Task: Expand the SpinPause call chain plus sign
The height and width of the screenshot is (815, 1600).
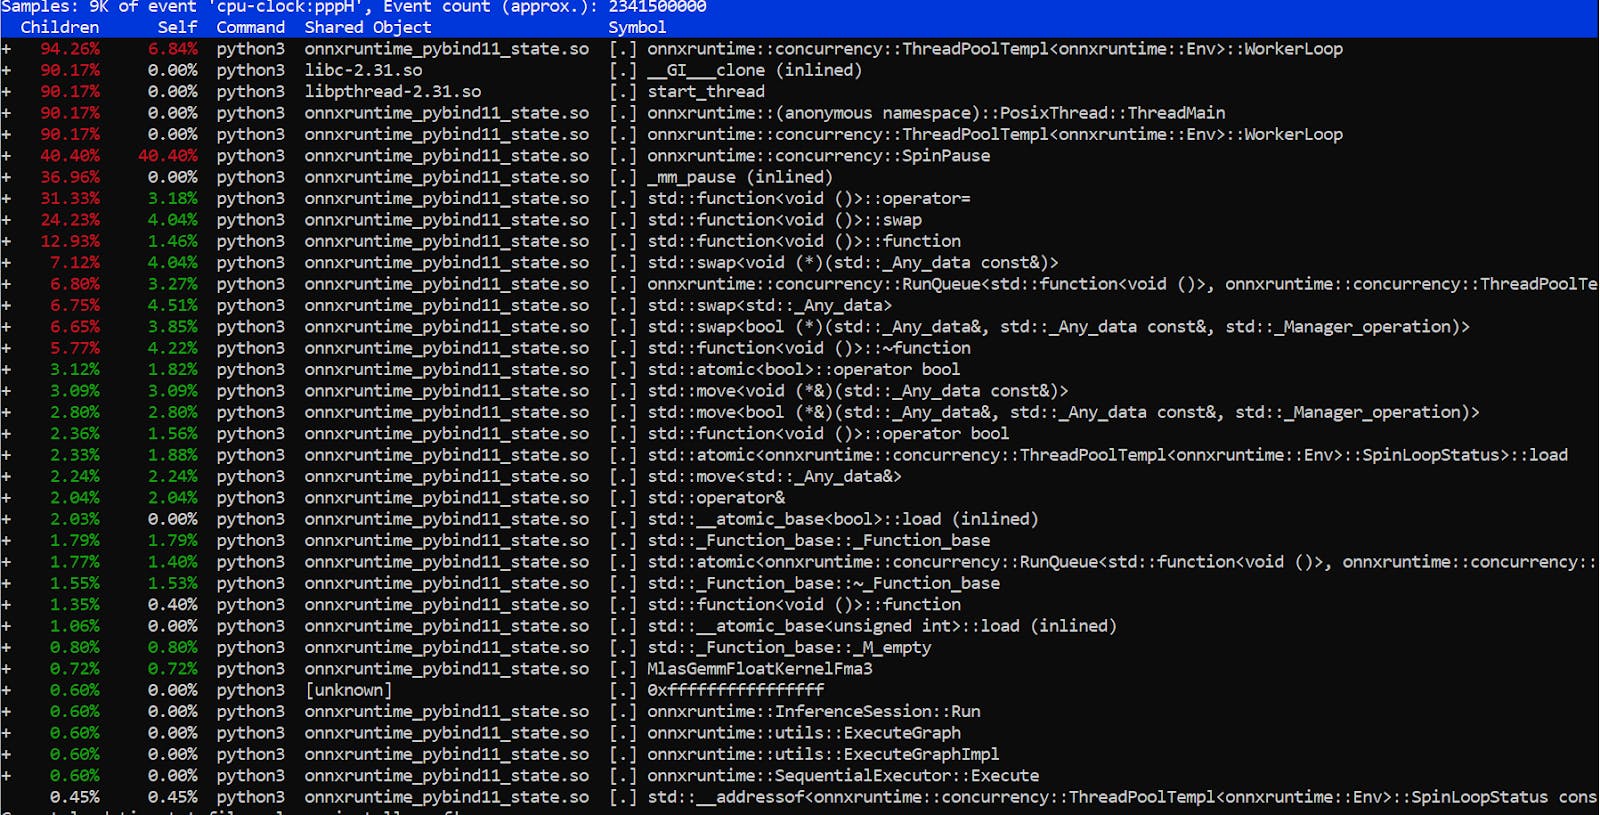Action: (x=6, y=156)
